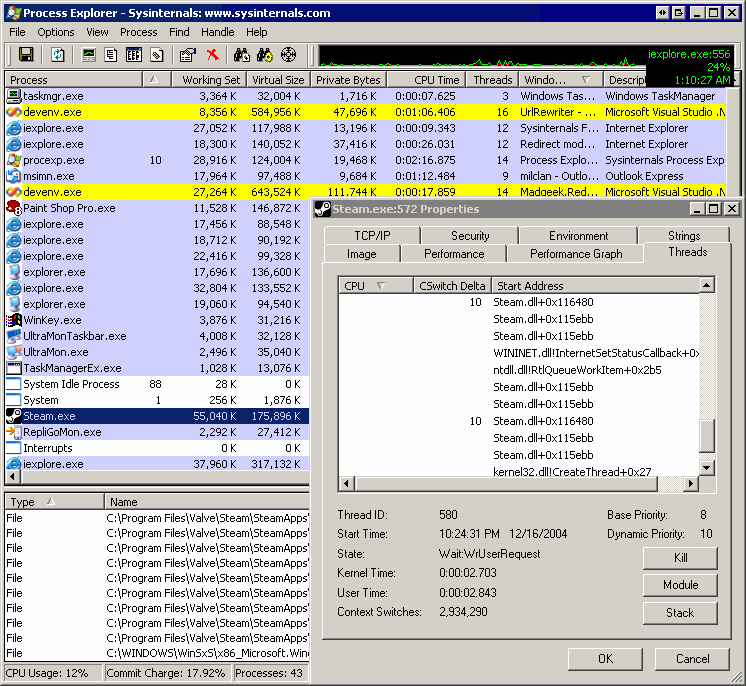Switch to the Performance Graph tab
The image size is (746, 686).
tap(576, 254)
